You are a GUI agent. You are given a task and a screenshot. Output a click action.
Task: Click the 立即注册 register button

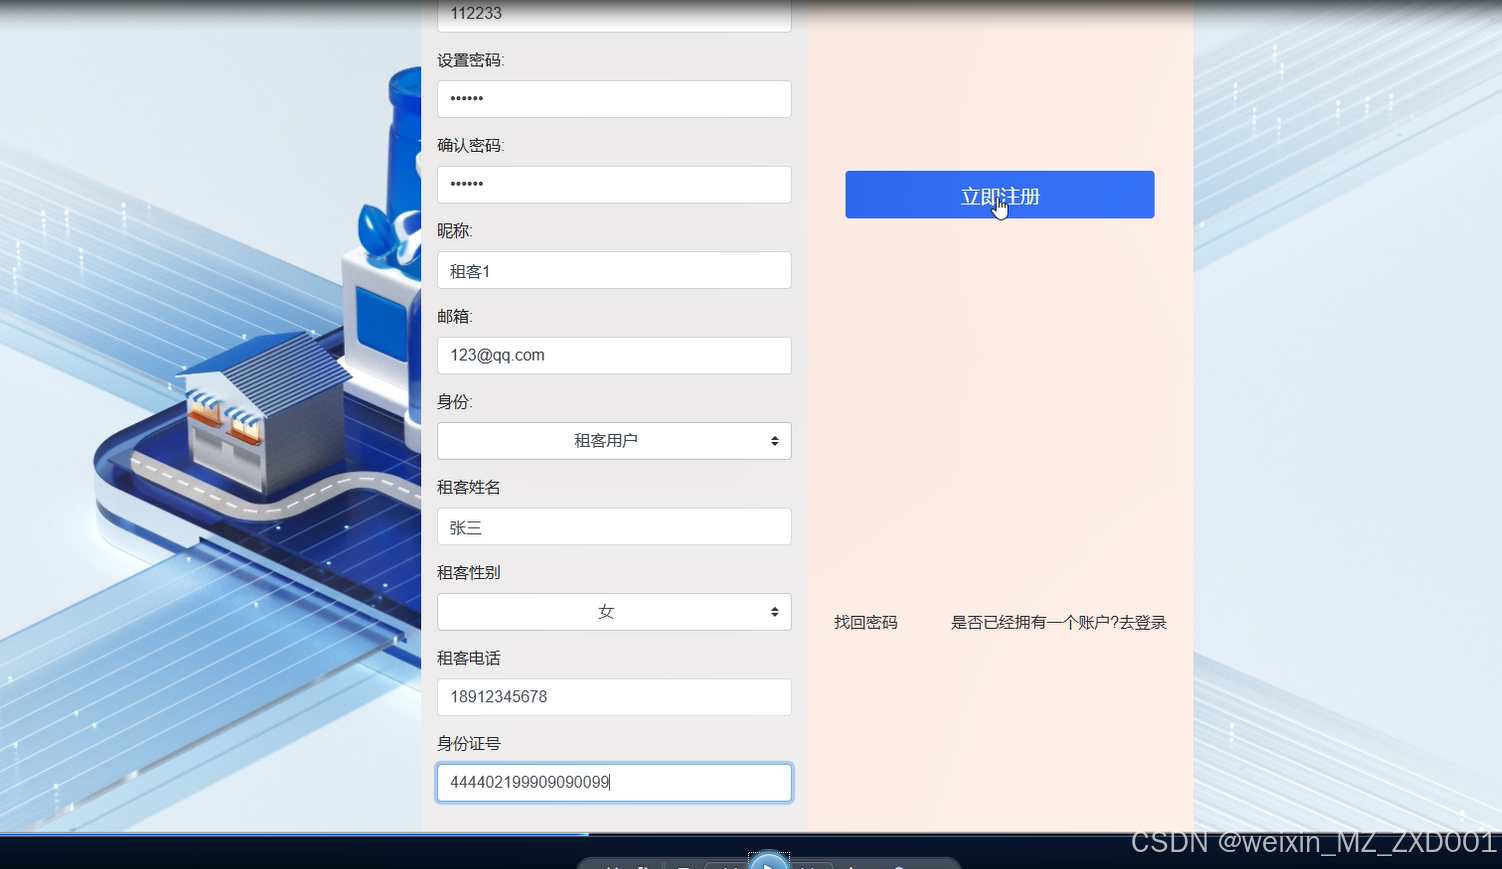pyautogui.click(x=999, y=194)
